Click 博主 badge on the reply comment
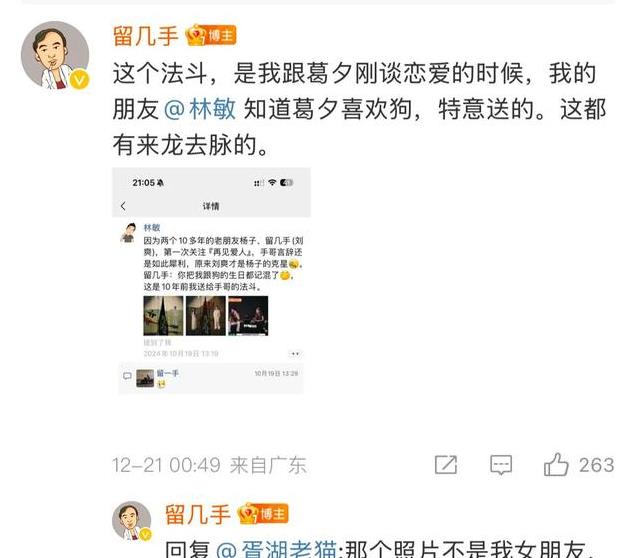This screenshot has width=636, height=558. point(263,514)
